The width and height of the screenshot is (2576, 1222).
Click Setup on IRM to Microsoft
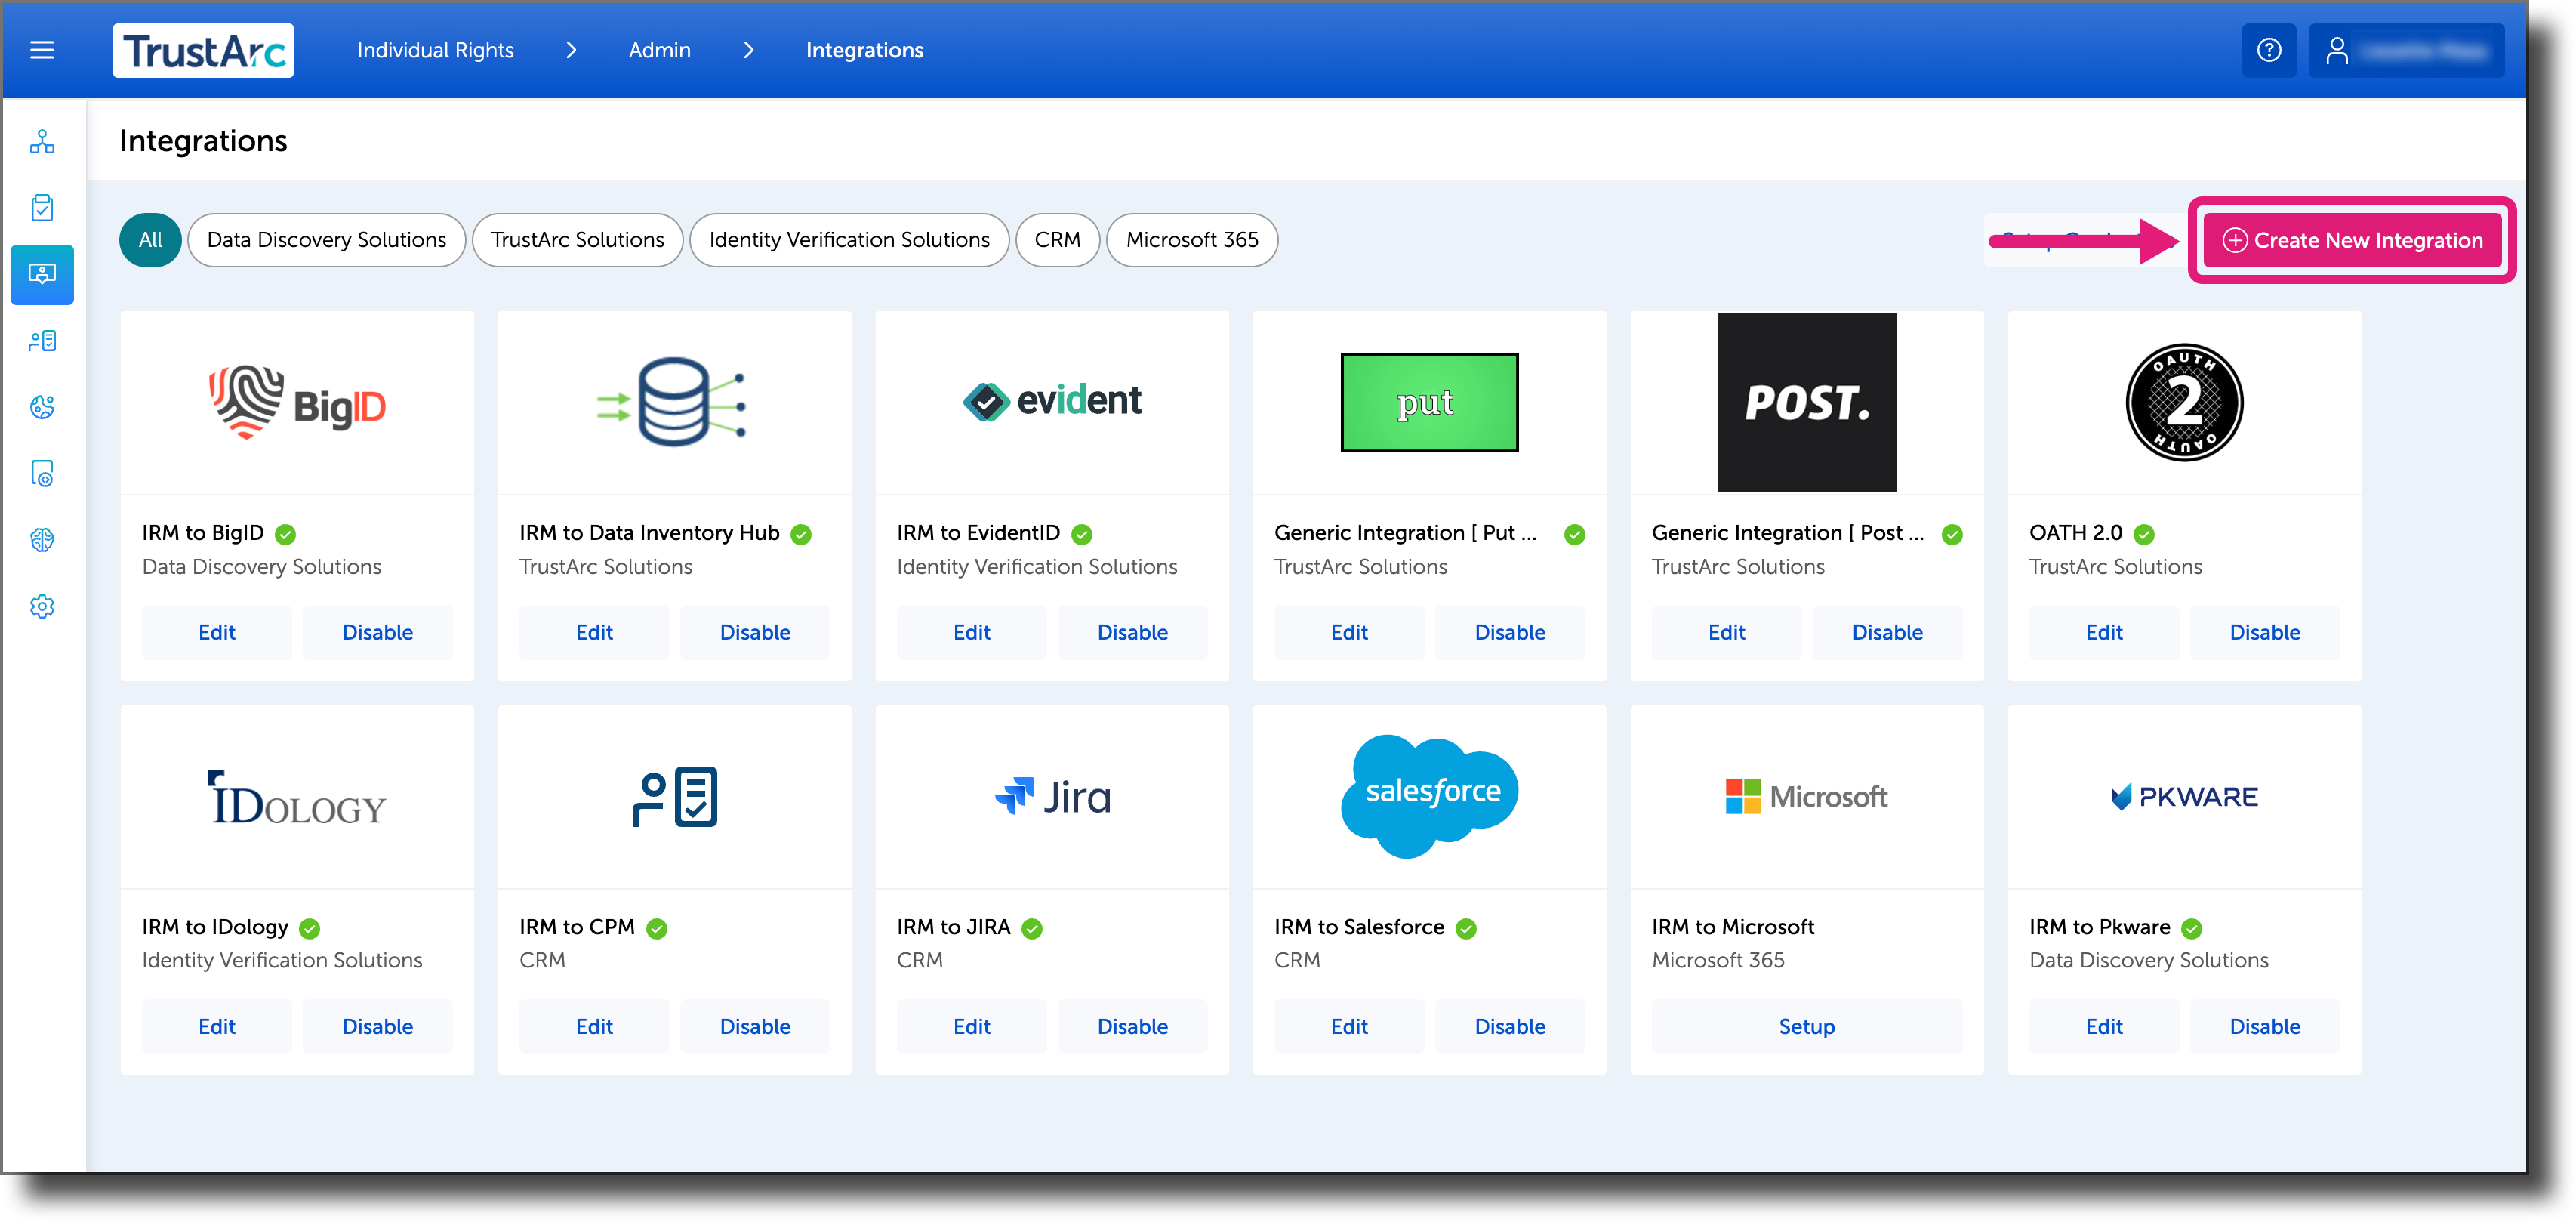tap(1806, 1026)
